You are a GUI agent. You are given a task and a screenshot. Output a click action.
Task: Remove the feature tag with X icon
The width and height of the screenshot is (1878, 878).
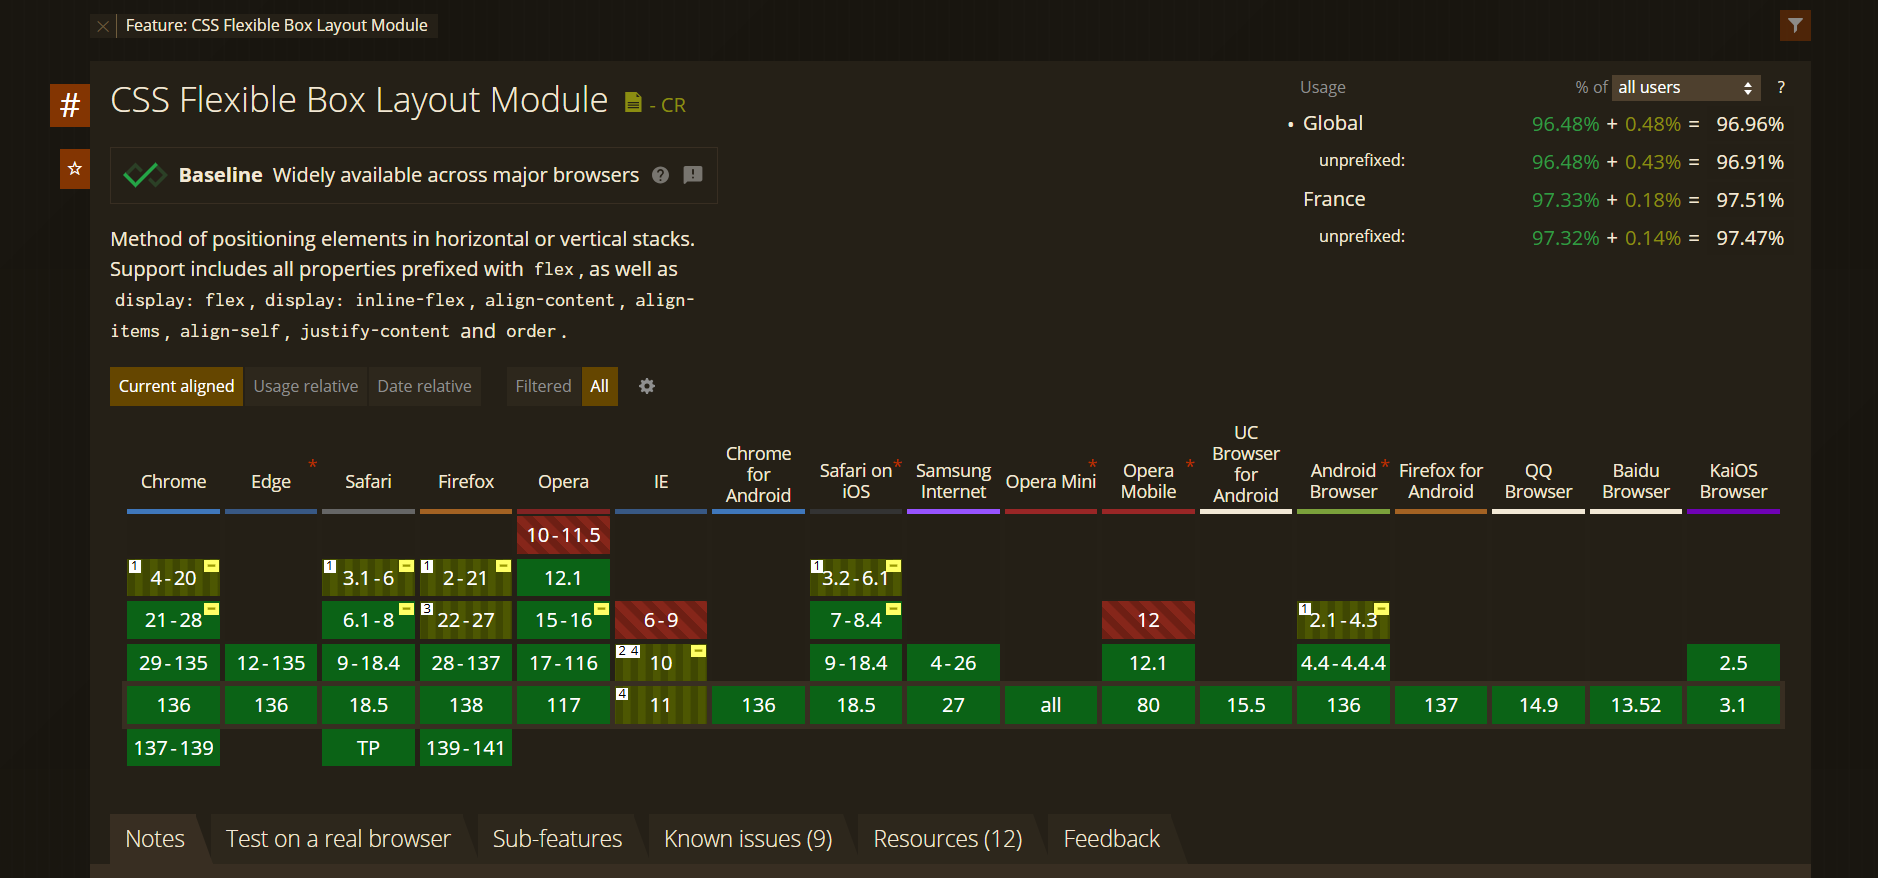coord(103,26)
